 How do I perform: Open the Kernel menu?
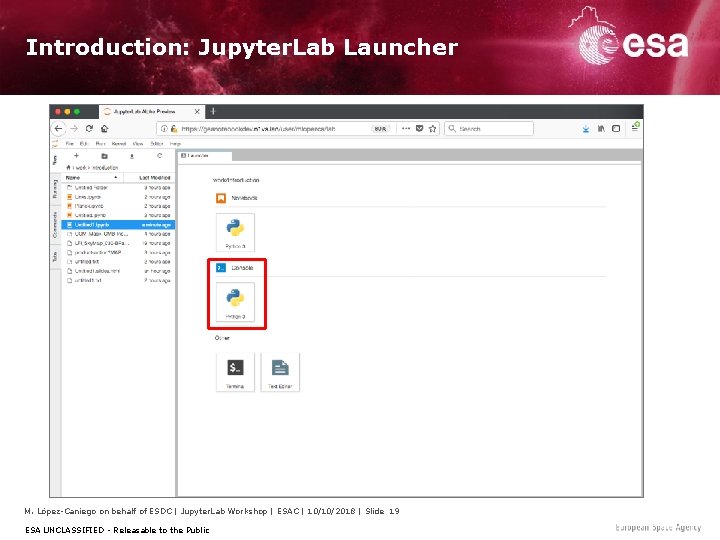point(118,144)
